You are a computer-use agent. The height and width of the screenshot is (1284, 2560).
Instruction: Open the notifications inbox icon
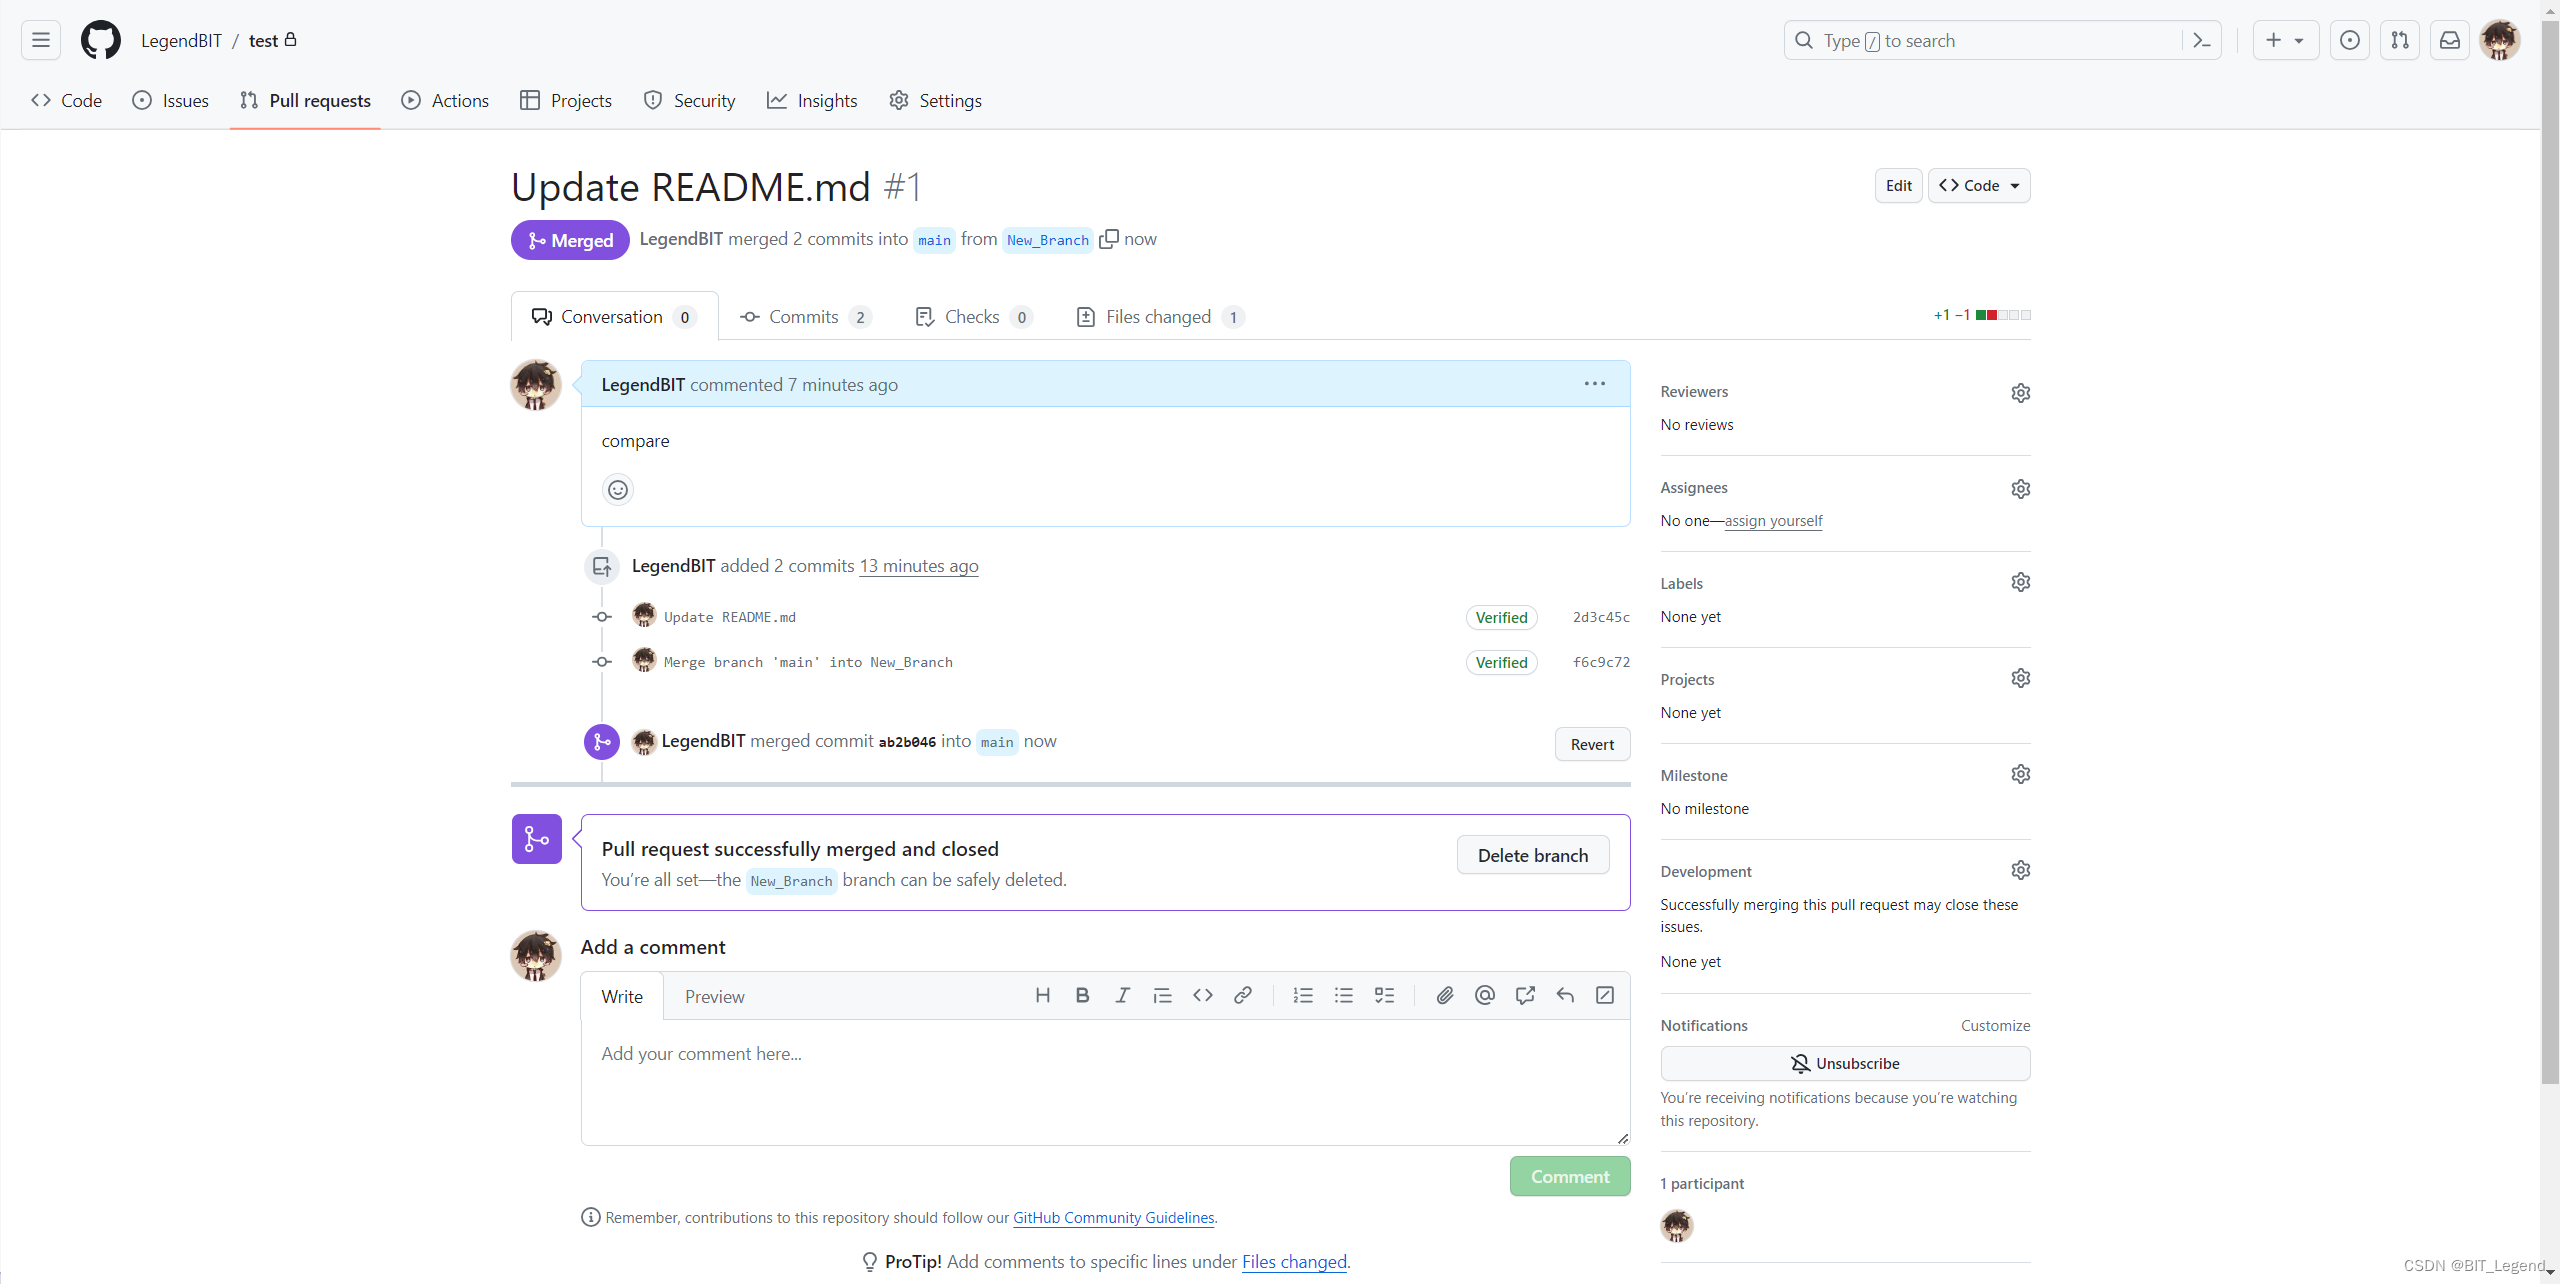pos(2450,40)
